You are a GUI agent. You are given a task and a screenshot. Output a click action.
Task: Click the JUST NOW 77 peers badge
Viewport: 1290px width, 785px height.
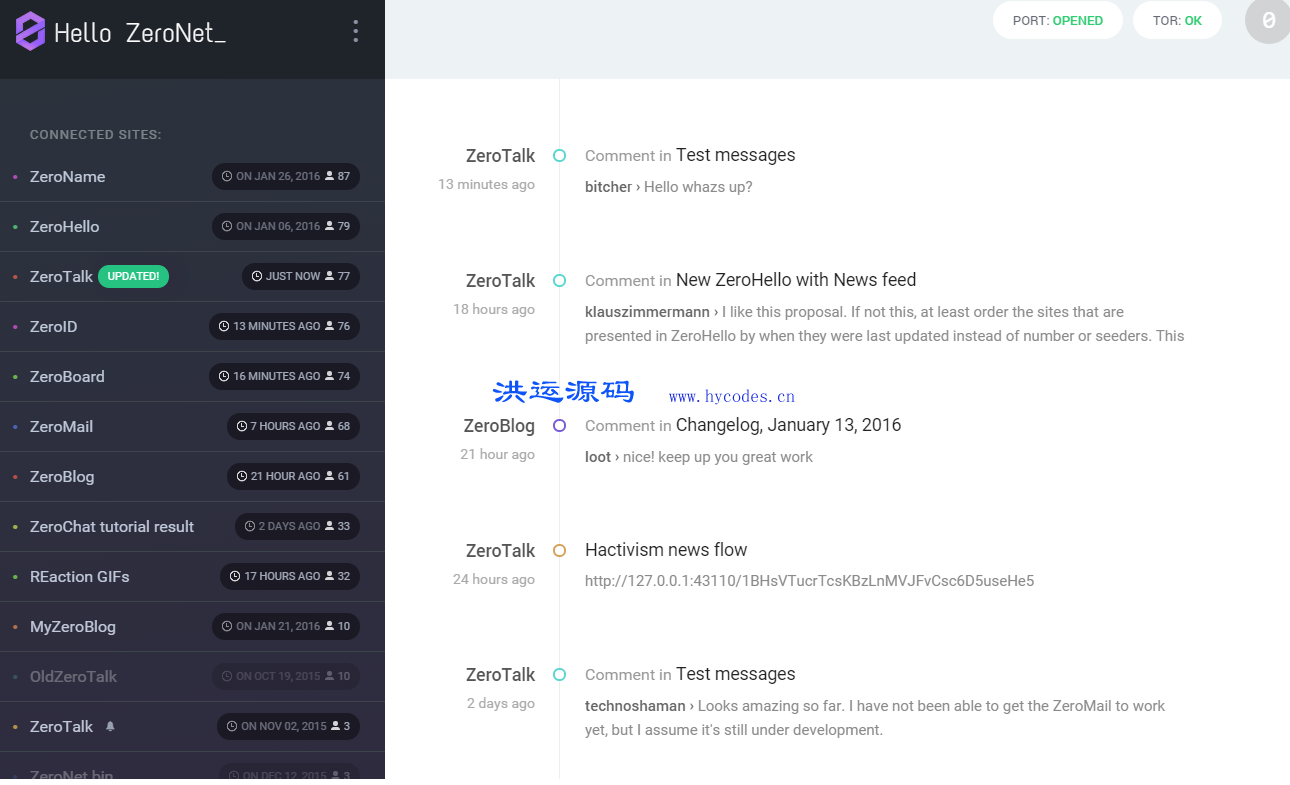(301, 277)
